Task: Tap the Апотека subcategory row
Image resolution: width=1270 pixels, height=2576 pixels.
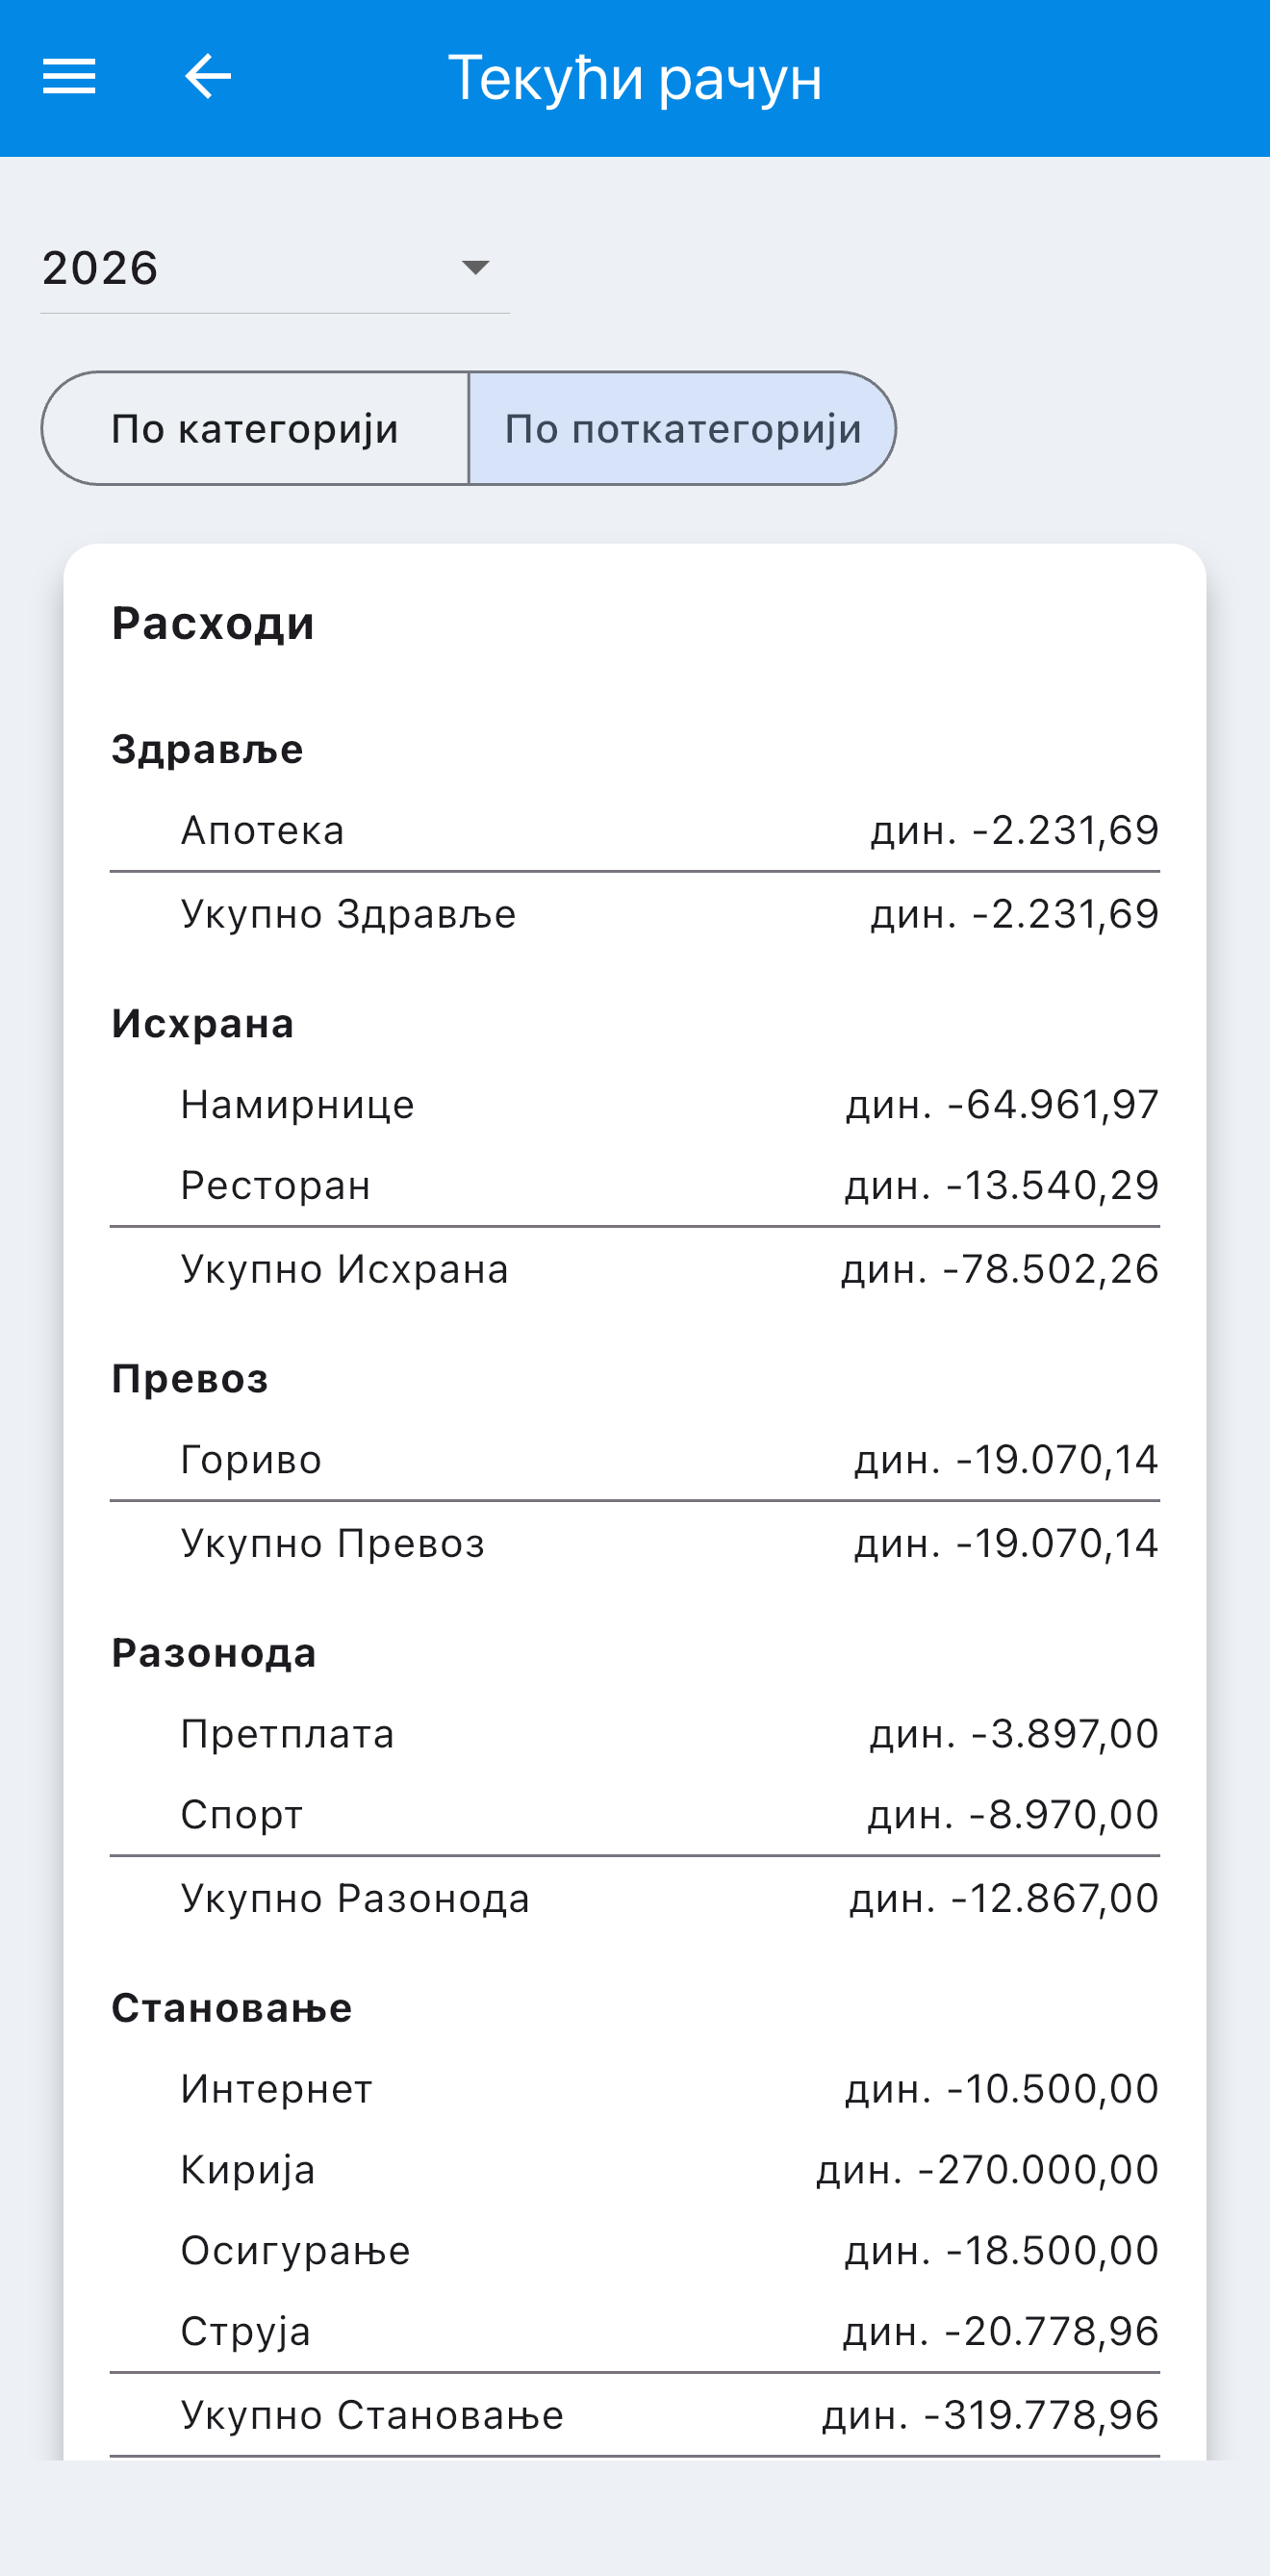Action: click(635, 831)
